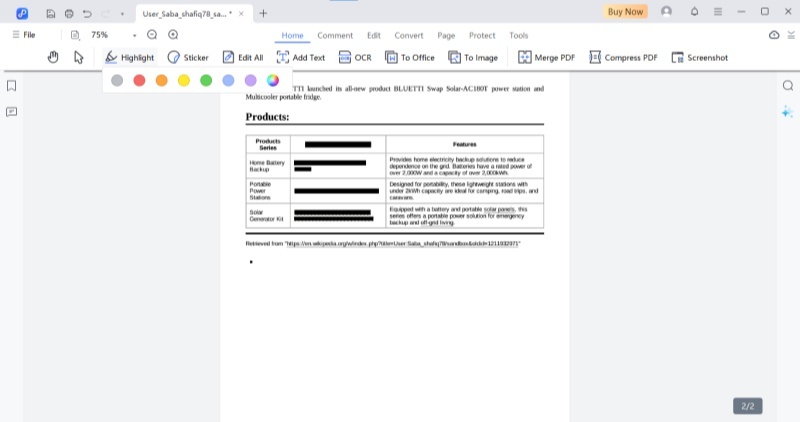Click the solar panels underlined text

click(x=499, y=209)
